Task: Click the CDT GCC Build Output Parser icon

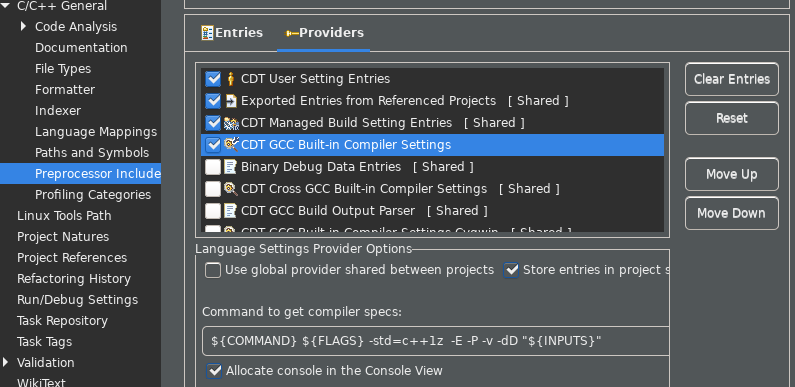Action: click(231, 210)
